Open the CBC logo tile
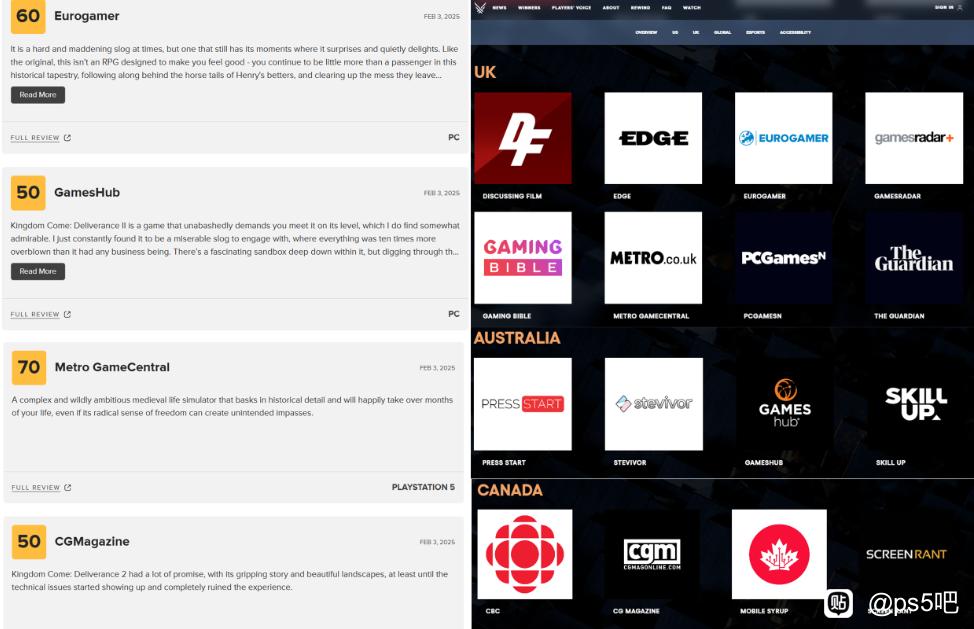This screenshot has width=974, height=629. (x=525, y=554)
